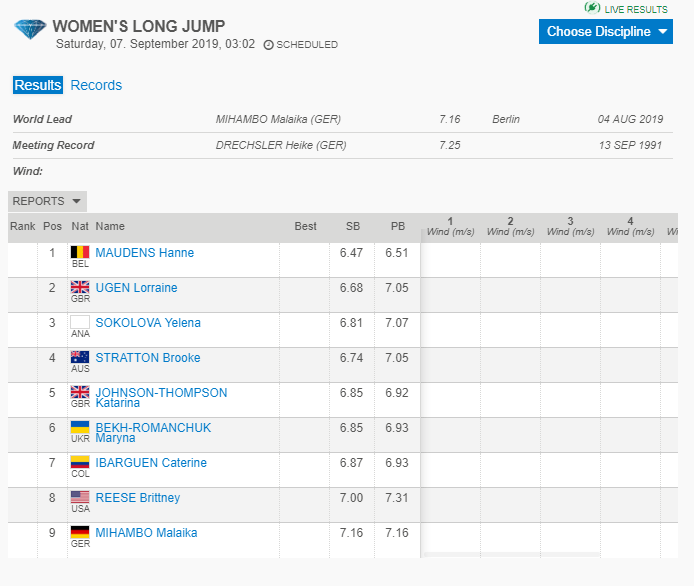This screenshot has width=694, height=586.
Task: Select the Results tab
Action: coord(37,85)
